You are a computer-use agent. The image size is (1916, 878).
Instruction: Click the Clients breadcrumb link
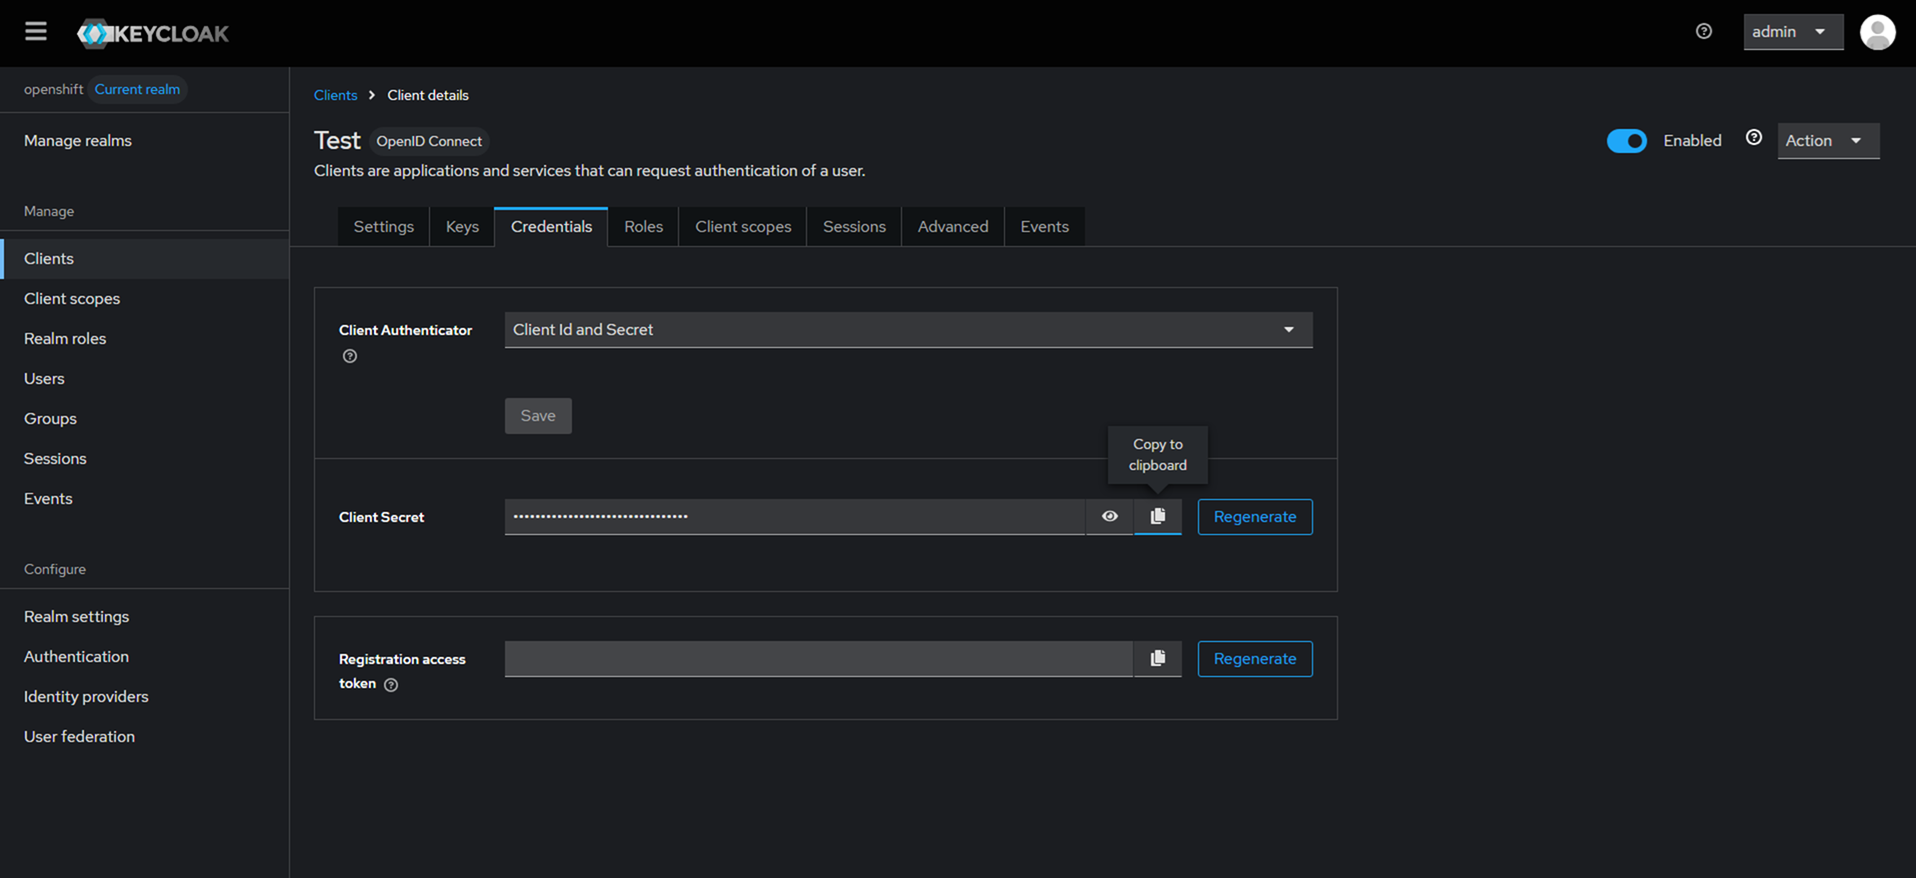click(x=335, y=95)
